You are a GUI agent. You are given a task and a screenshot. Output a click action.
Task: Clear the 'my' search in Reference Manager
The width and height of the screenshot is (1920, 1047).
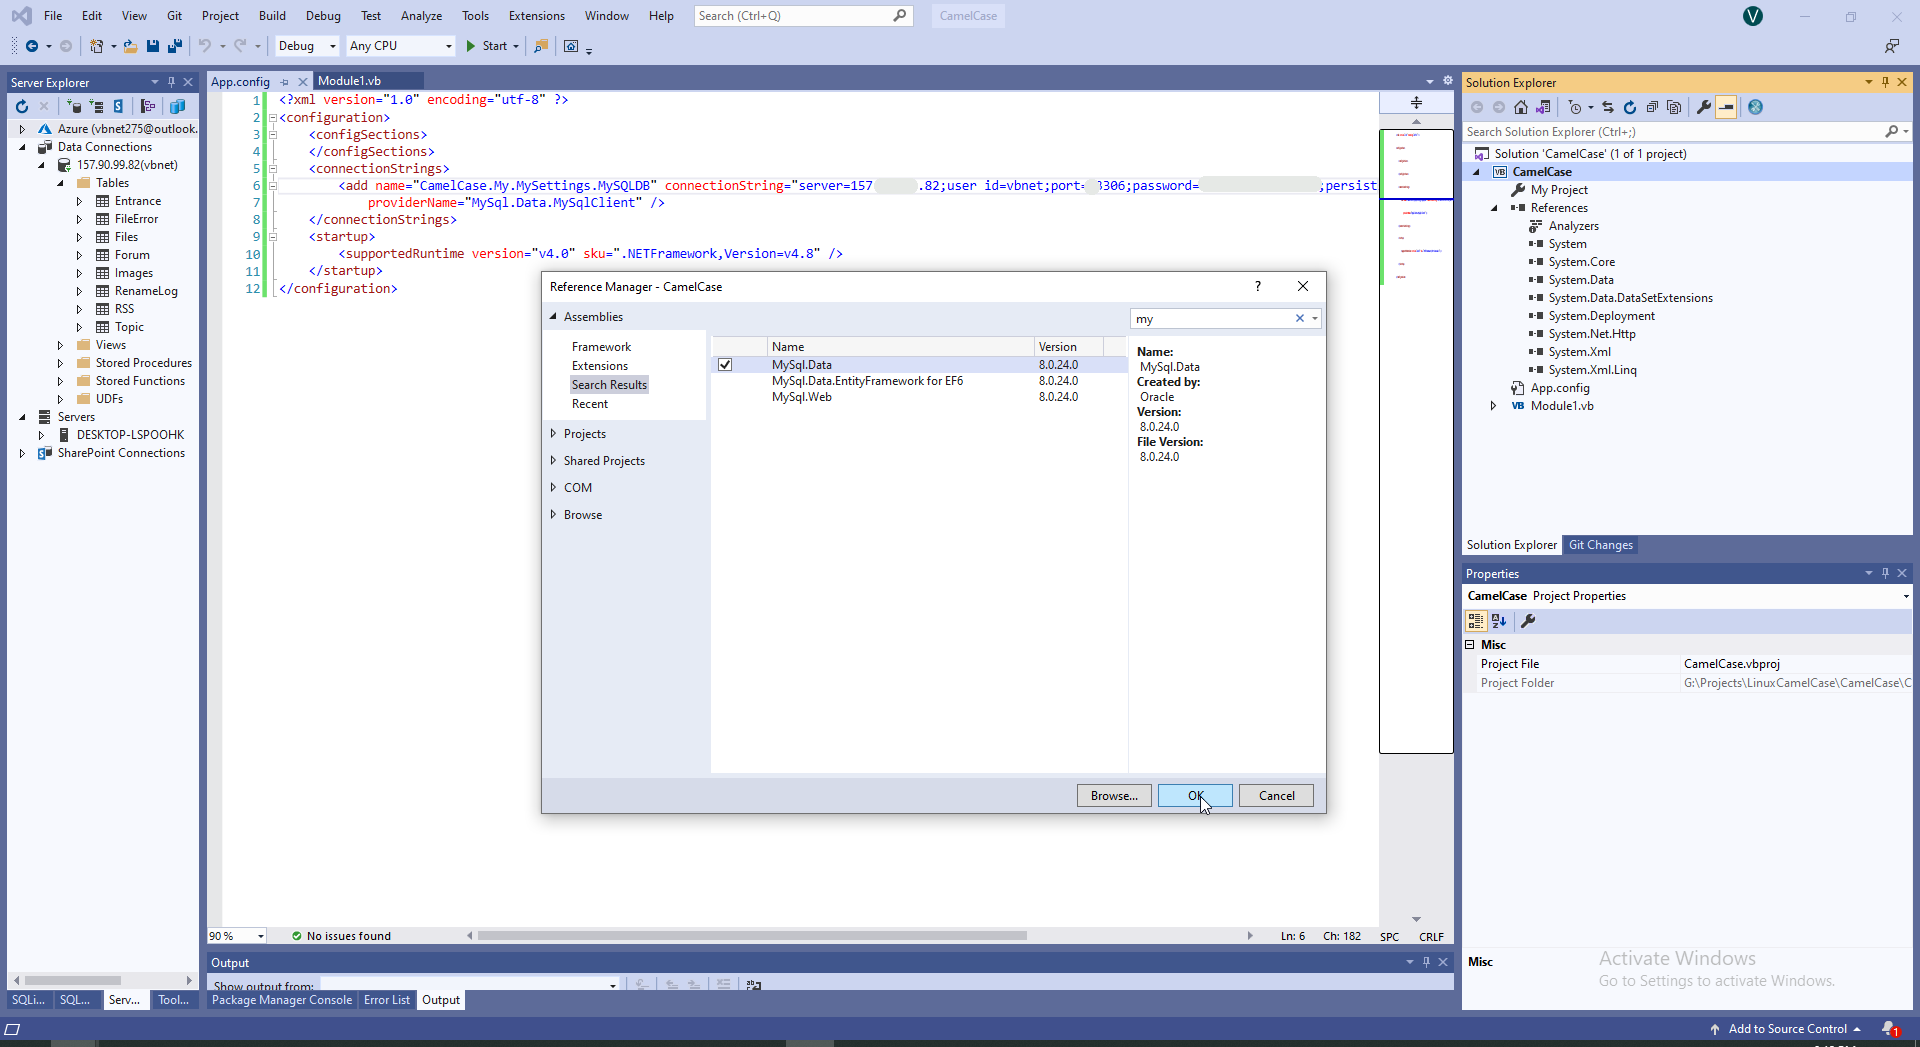[x=1300, y=318]
